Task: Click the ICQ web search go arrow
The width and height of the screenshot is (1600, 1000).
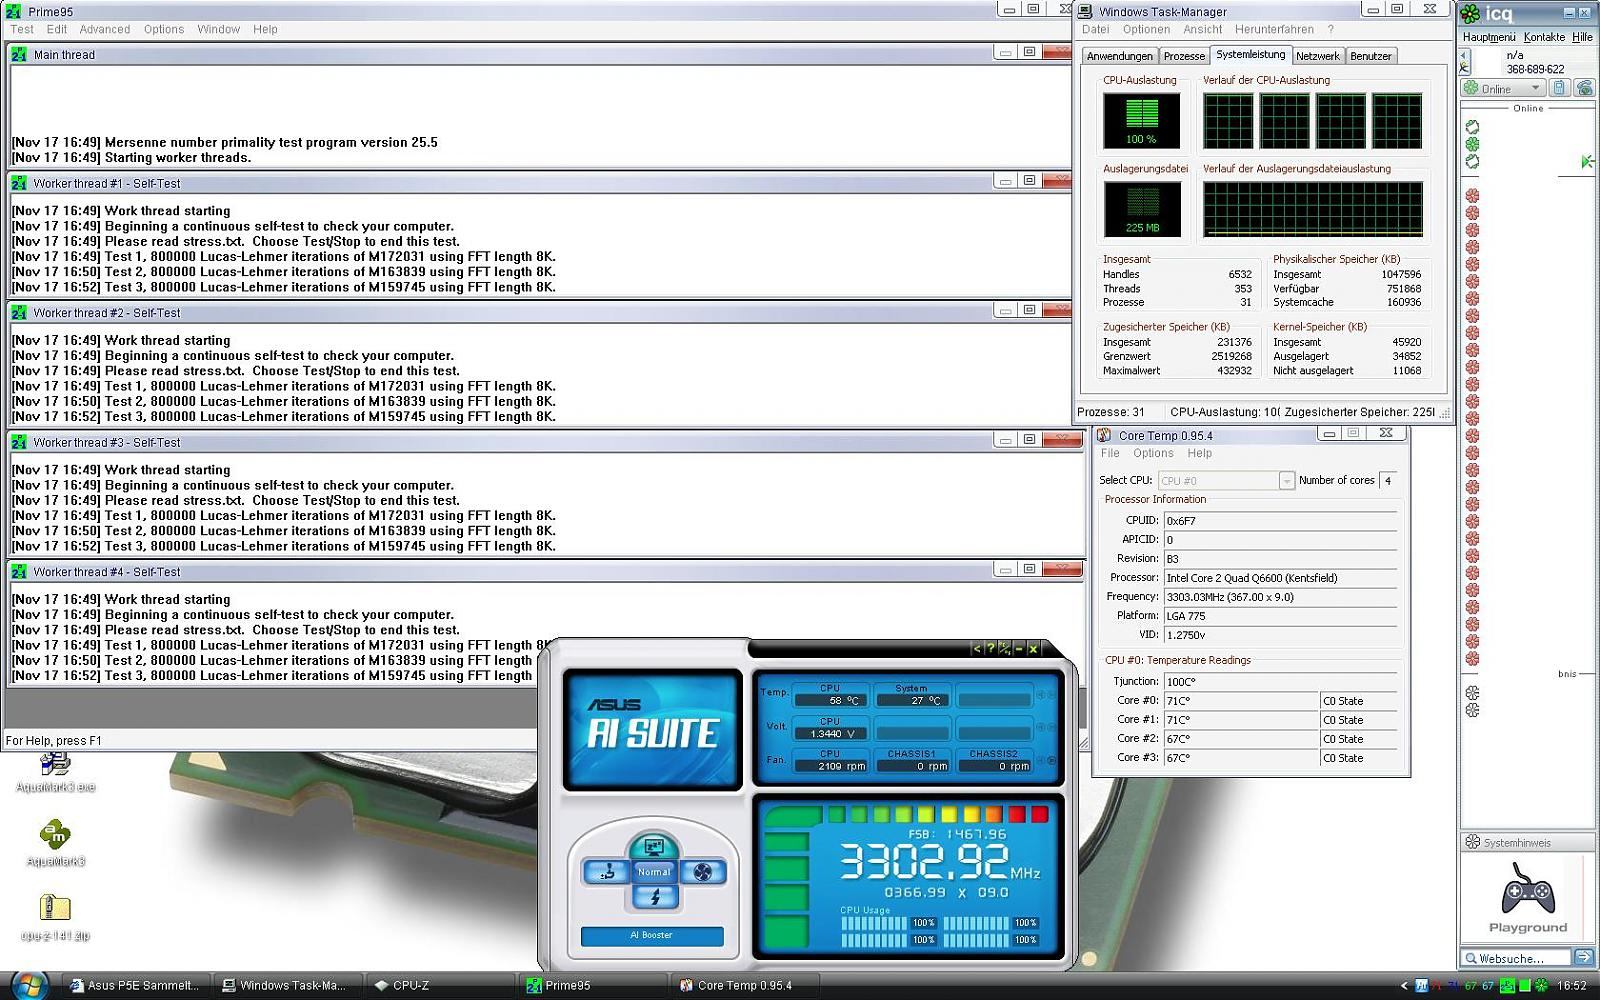Action: 1584,958
